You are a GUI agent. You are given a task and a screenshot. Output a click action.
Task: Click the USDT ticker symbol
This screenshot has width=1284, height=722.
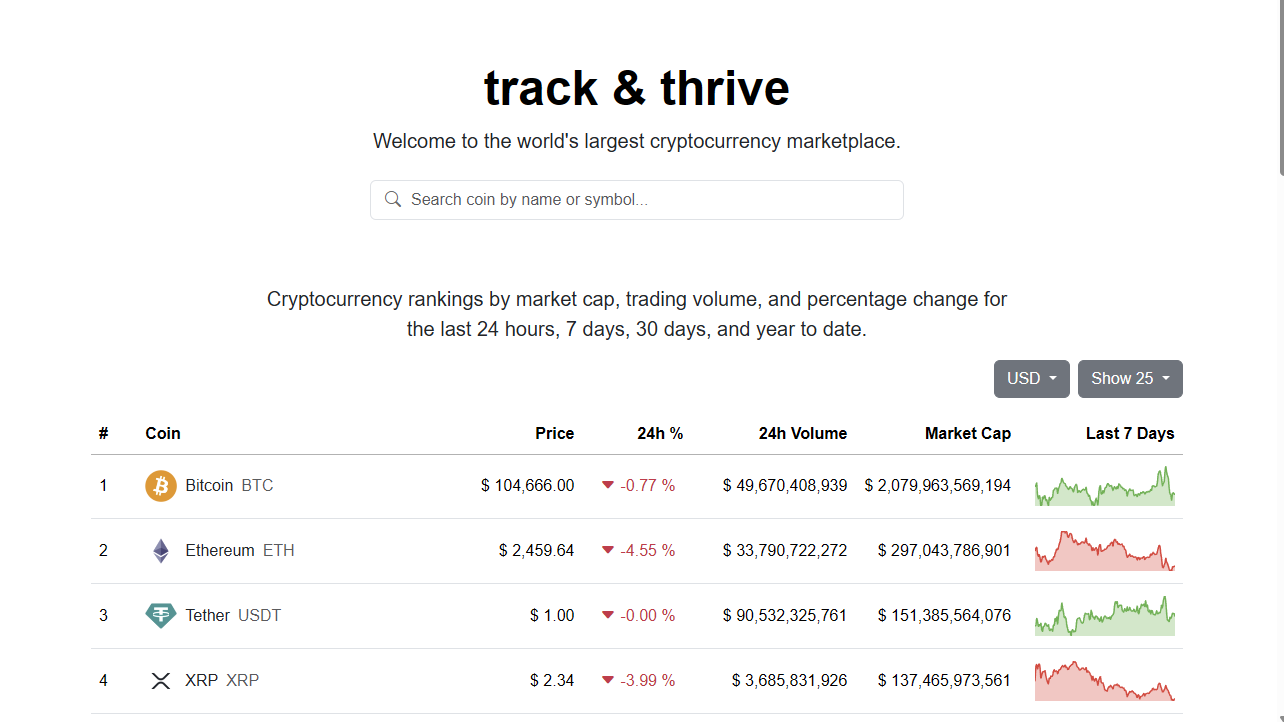[260, 616]
